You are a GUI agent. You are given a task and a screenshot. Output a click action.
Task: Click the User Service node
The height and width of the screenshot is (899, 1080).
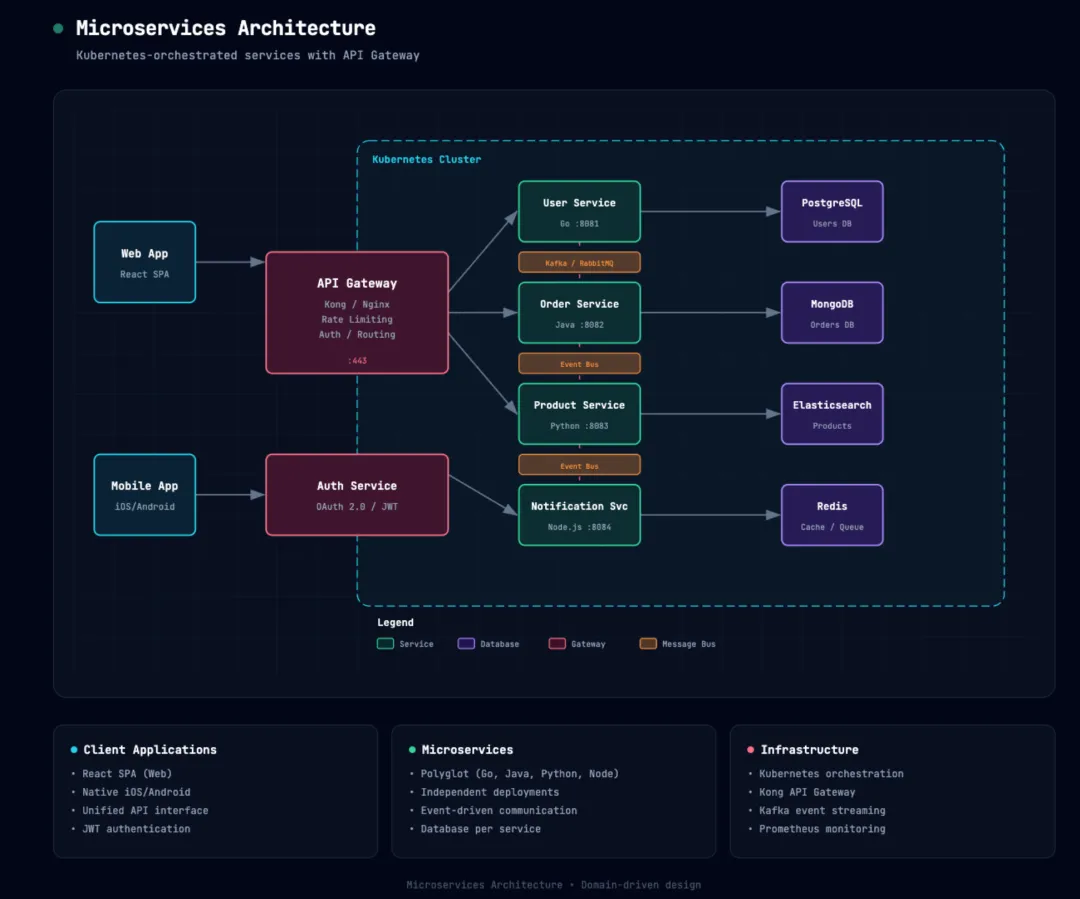[579, 211]
